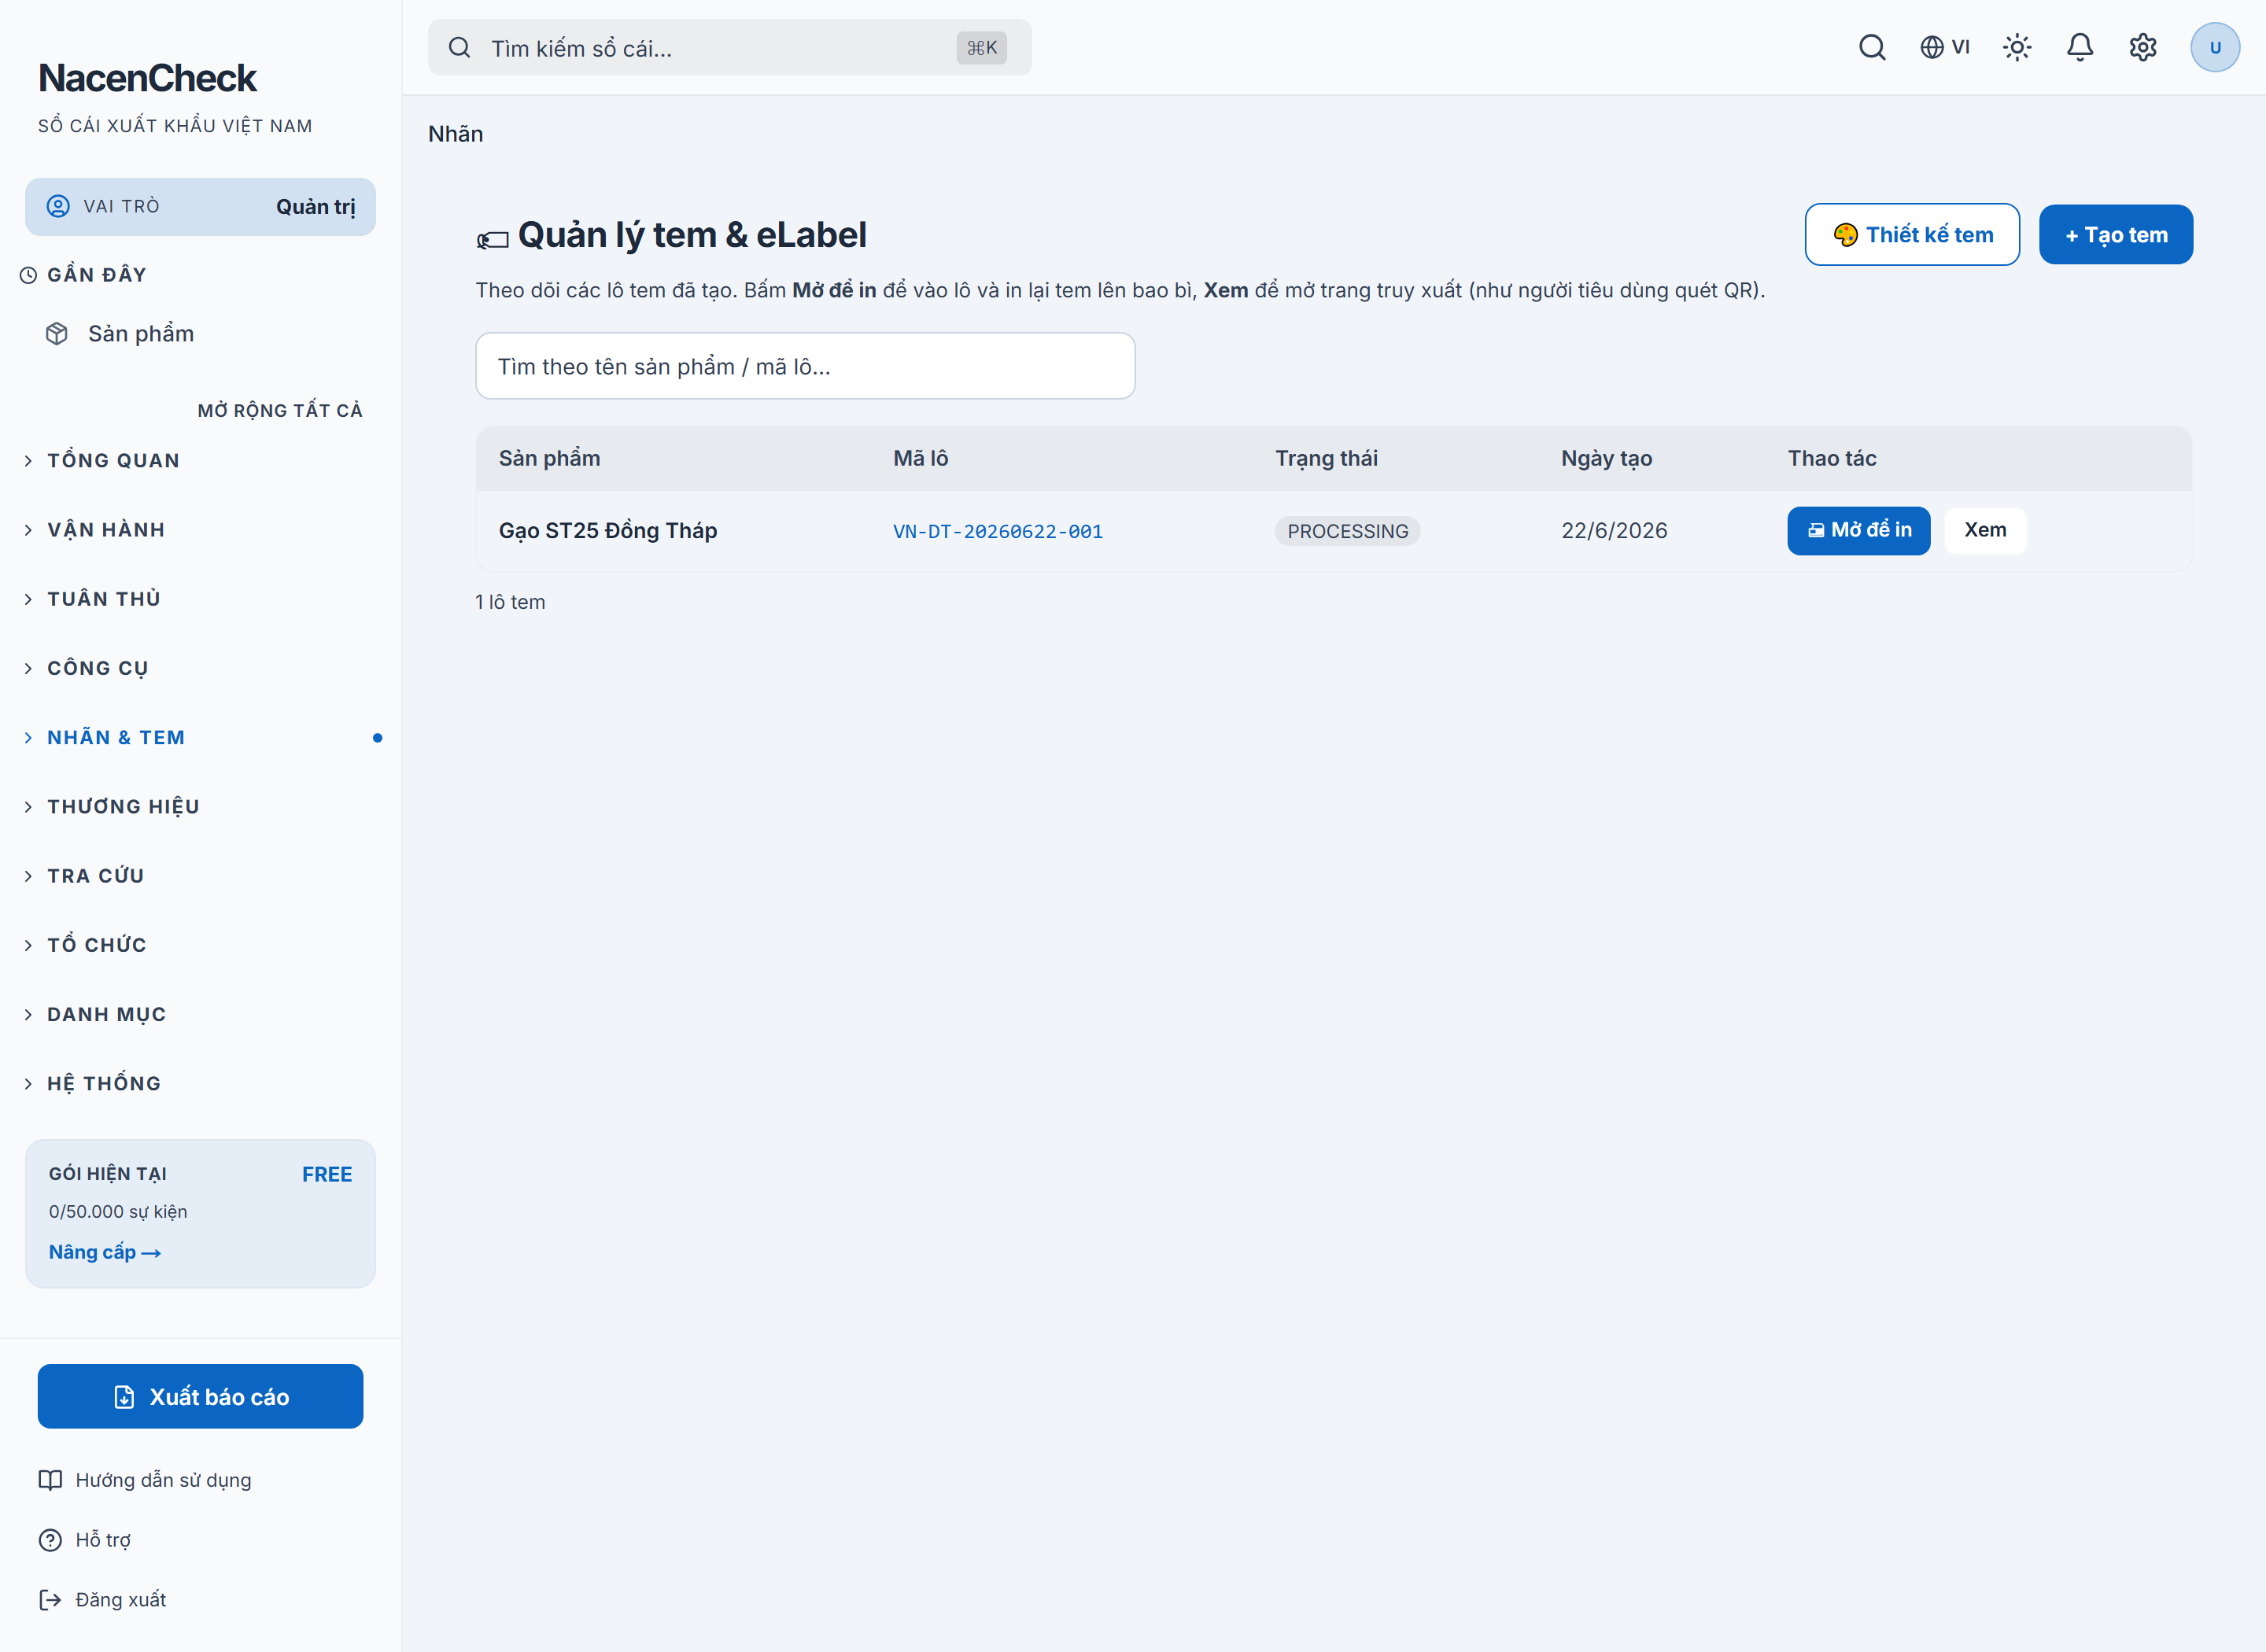The height and width of the screenshot is (1652, 2266).
Task: Click the + Tạo tem button
Action: (2115, 234)
